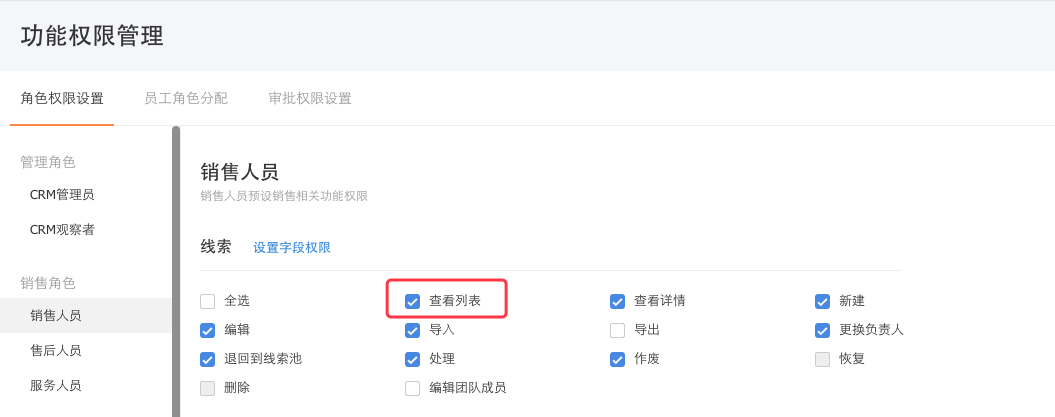Check the 全选 checkbox

[x=208, y=301]
